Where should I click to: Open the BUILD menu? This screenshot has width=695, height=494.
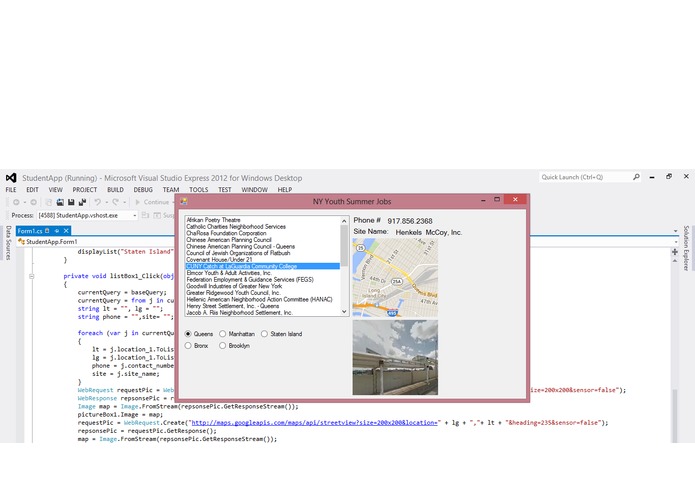(x=115, y=190)
